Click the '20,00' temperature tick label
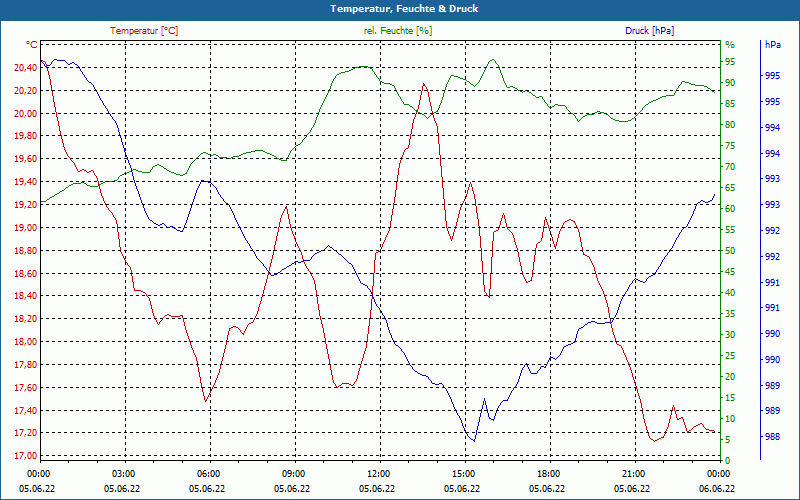 tap(27, 113)
